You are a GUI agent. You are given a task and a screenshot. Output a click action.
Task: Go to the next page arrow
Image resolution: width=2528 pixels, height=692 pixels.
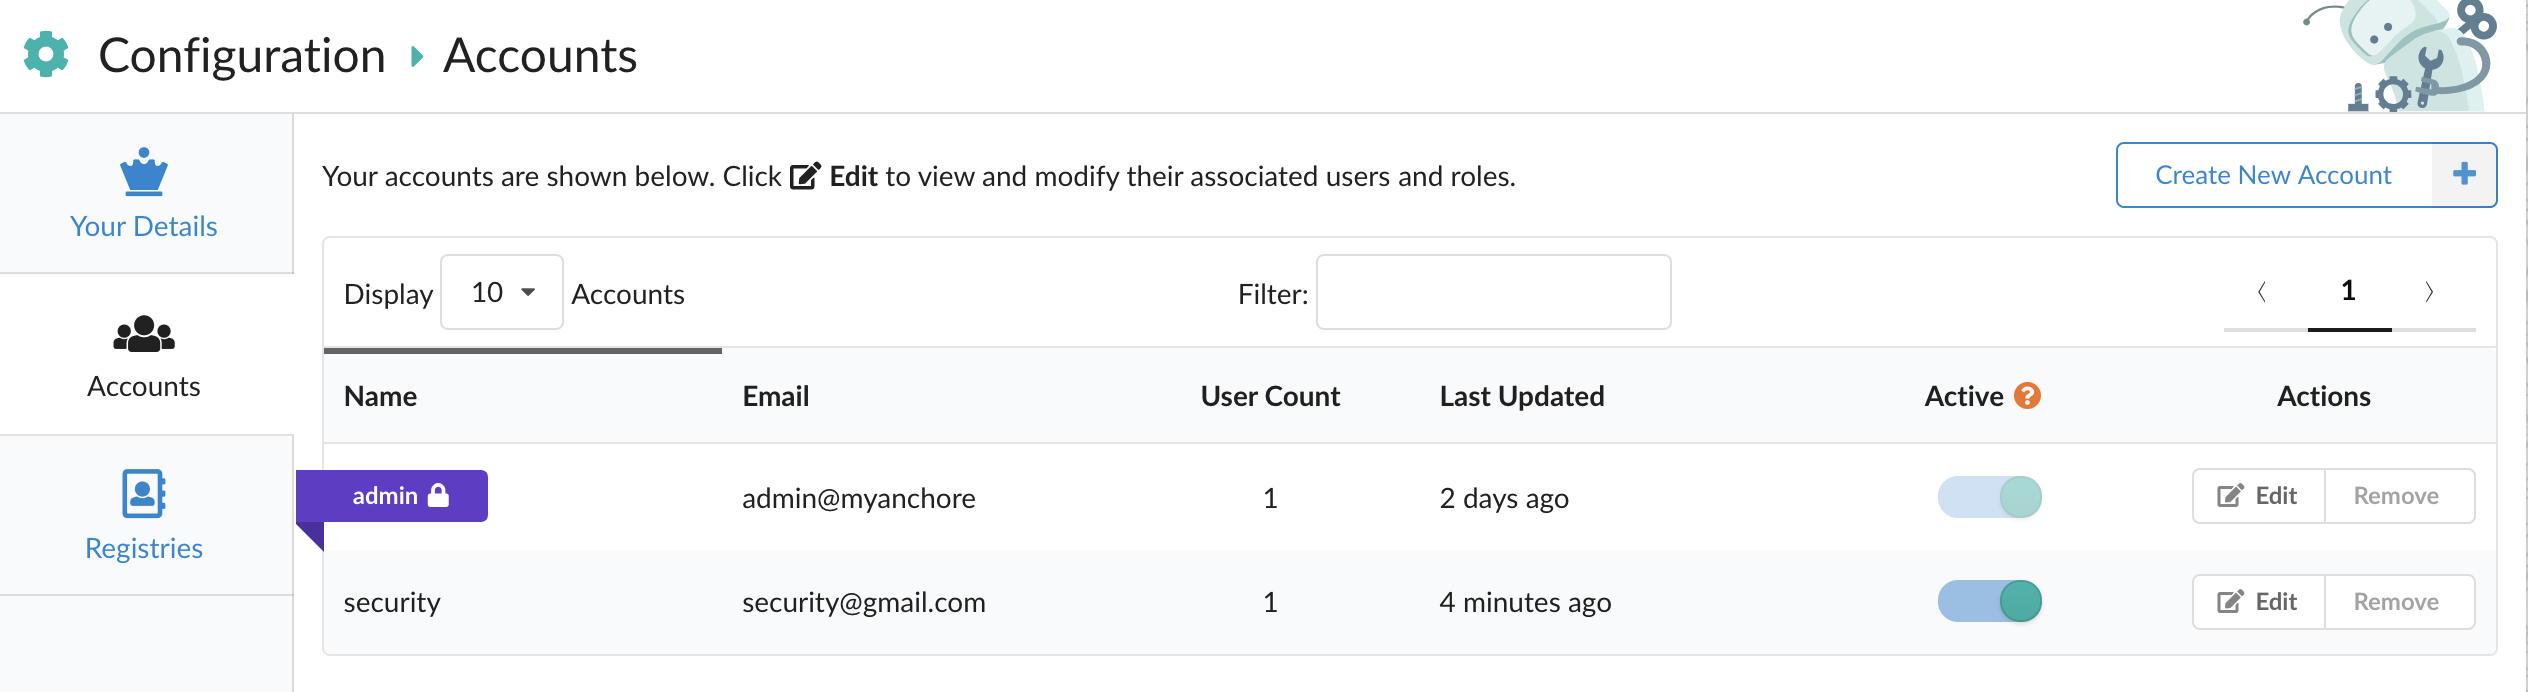(2429, 292)
